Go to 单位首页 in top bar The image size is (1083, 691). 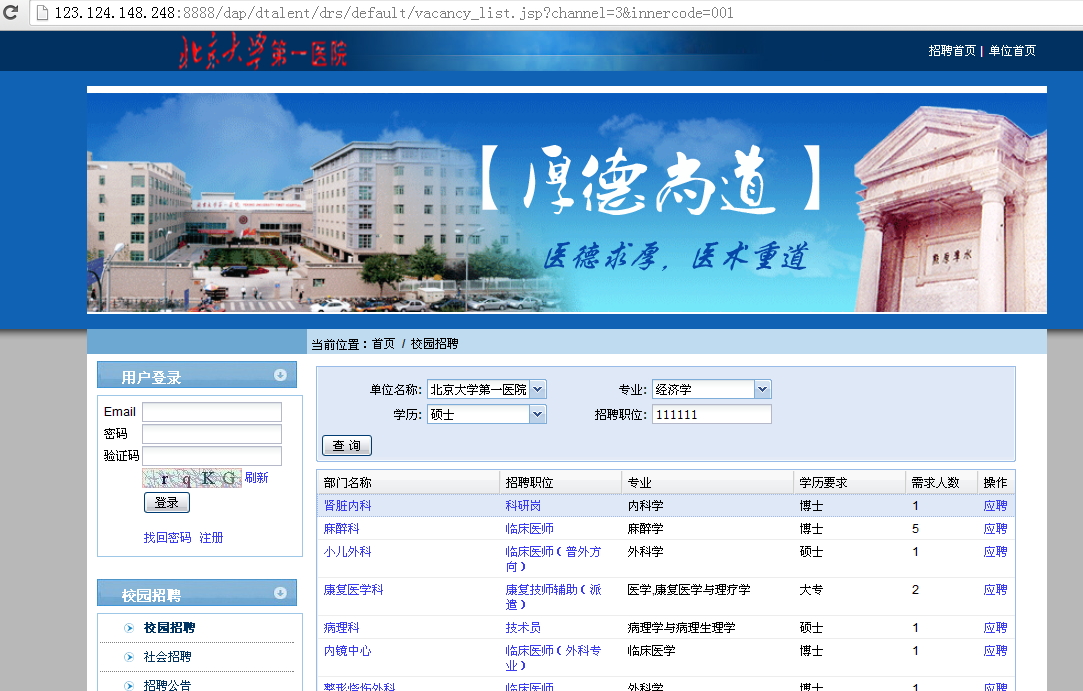tap(1012, 50)
